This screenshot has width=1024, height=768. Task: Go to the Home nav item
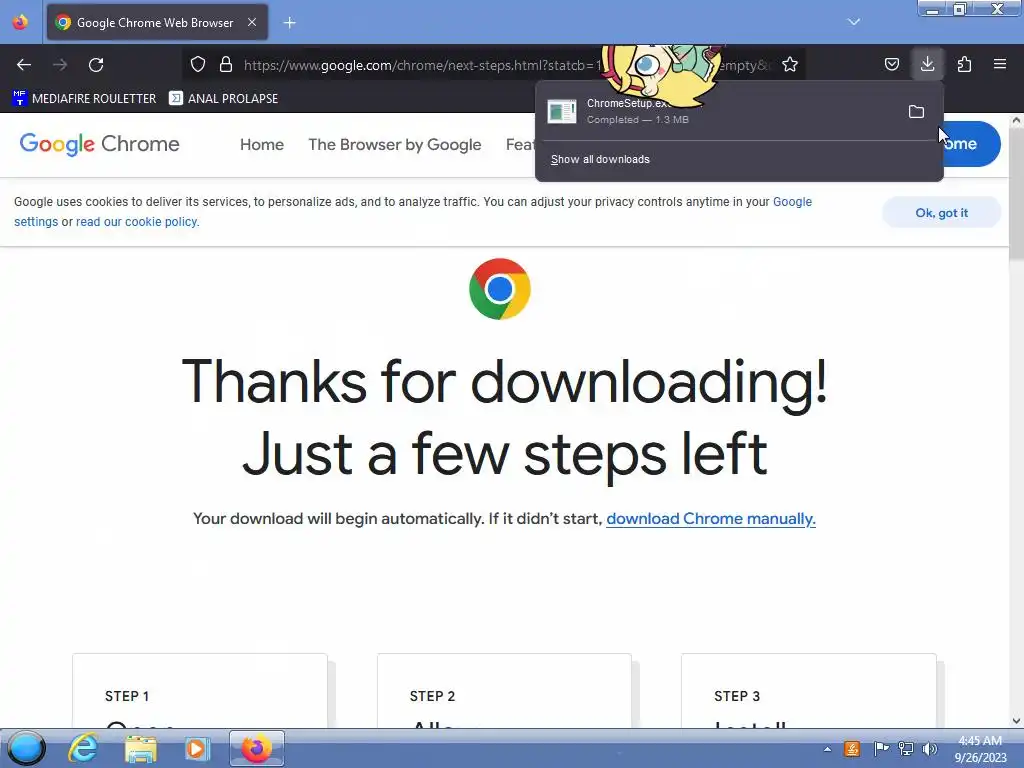click(x=262, y=144)
